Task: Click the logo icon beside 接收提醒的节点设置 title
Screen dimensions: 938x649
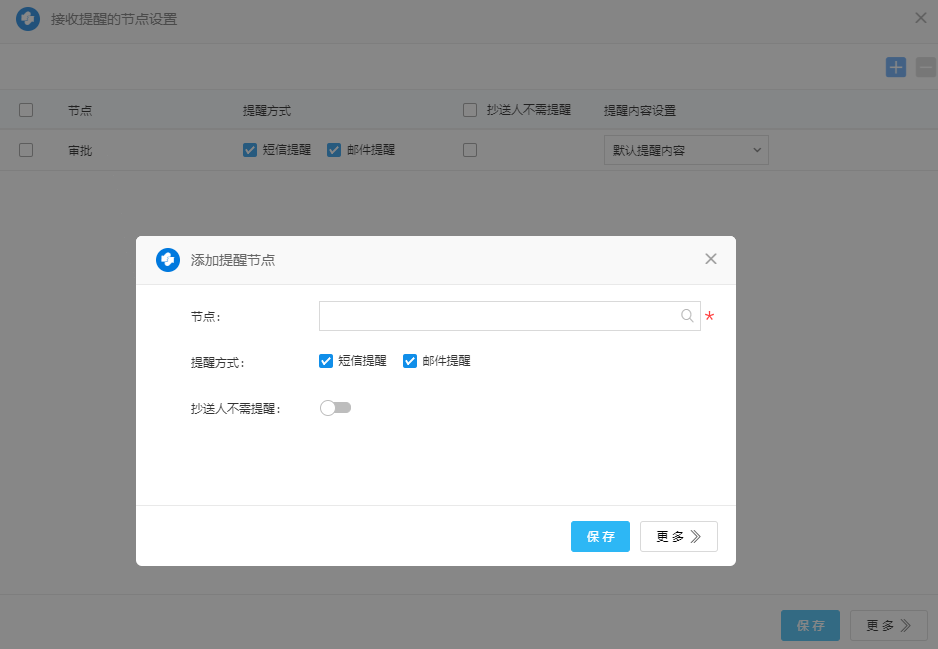Action: [28, 19]
